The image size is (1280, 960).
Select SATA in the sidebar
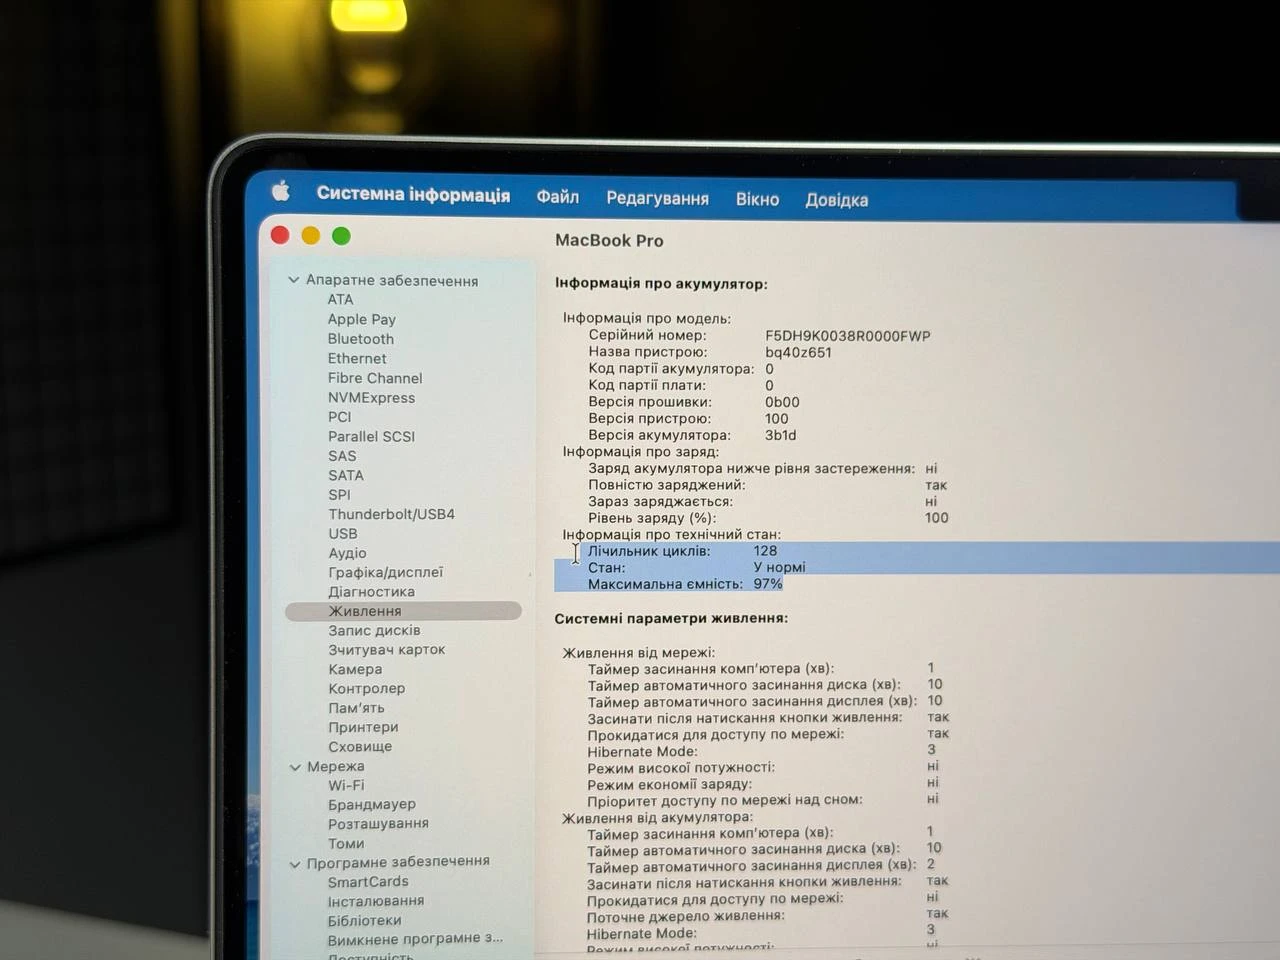point(346,475)
